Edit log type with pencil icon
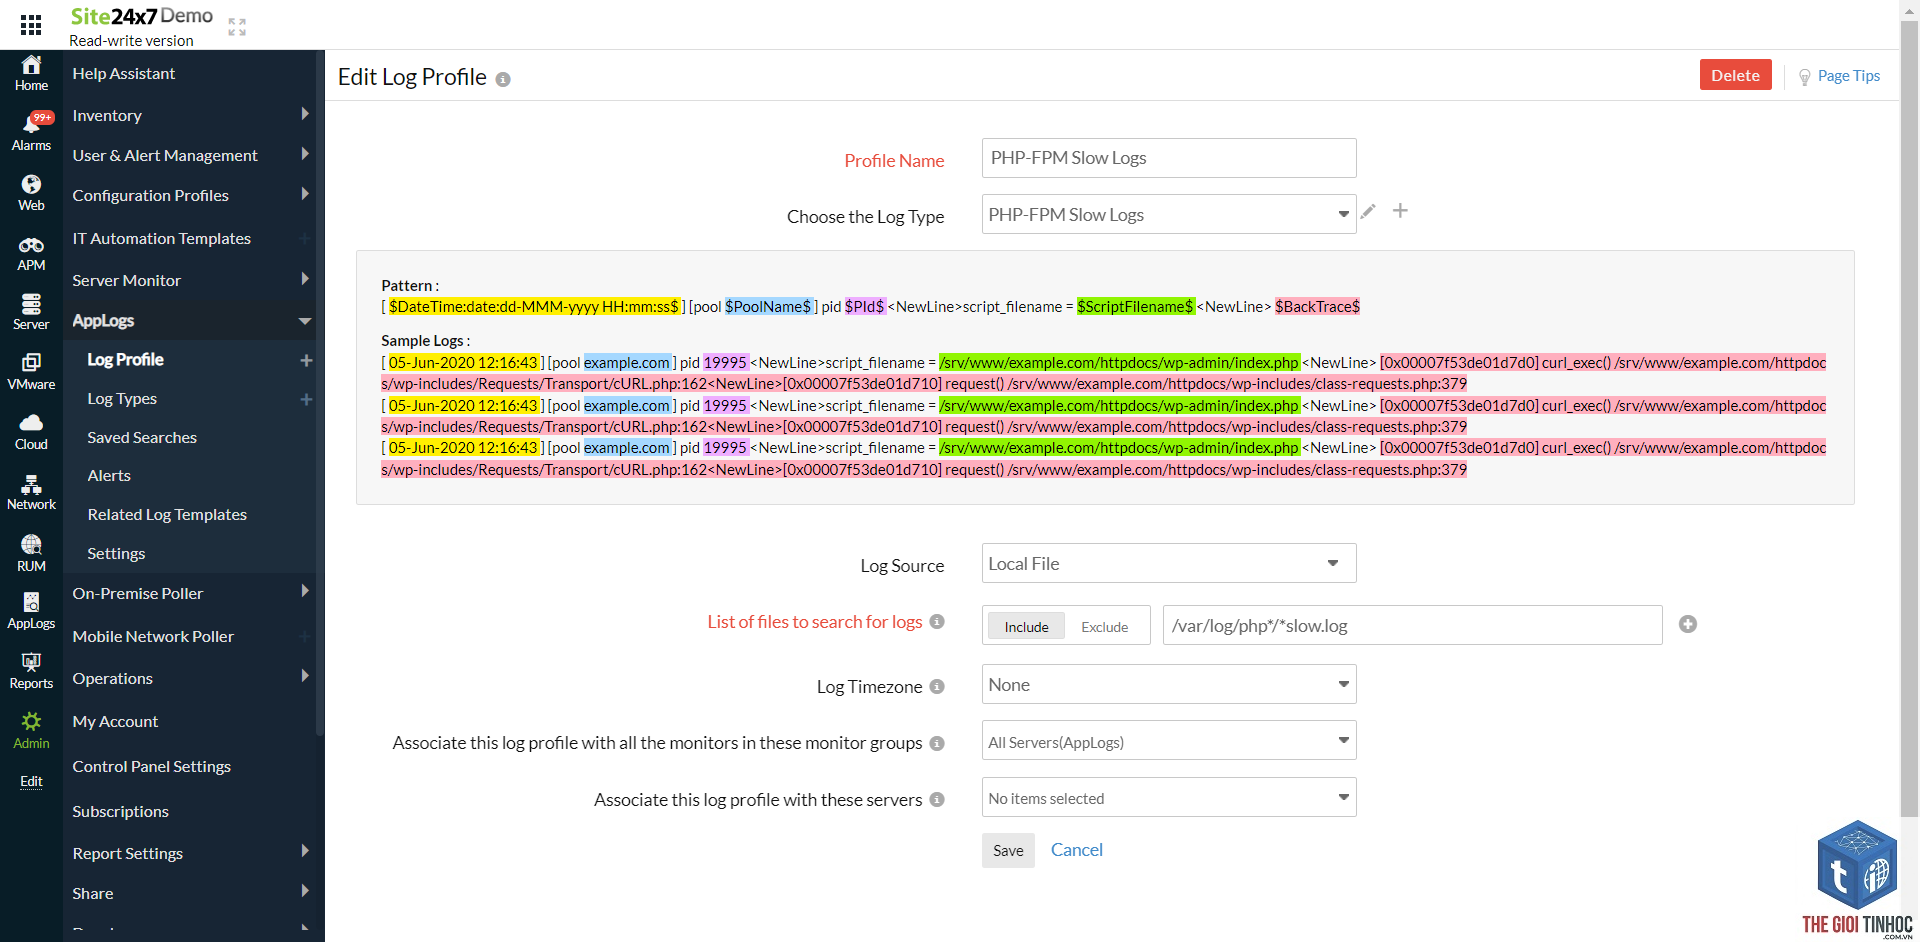The height and width of the screenshot is (942, 1920). (x=1368, y=211)
